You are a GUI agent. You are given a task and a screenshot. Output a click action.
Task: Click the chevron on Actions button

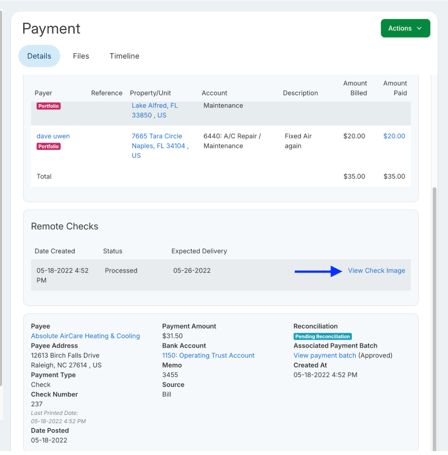click(419, 28)
